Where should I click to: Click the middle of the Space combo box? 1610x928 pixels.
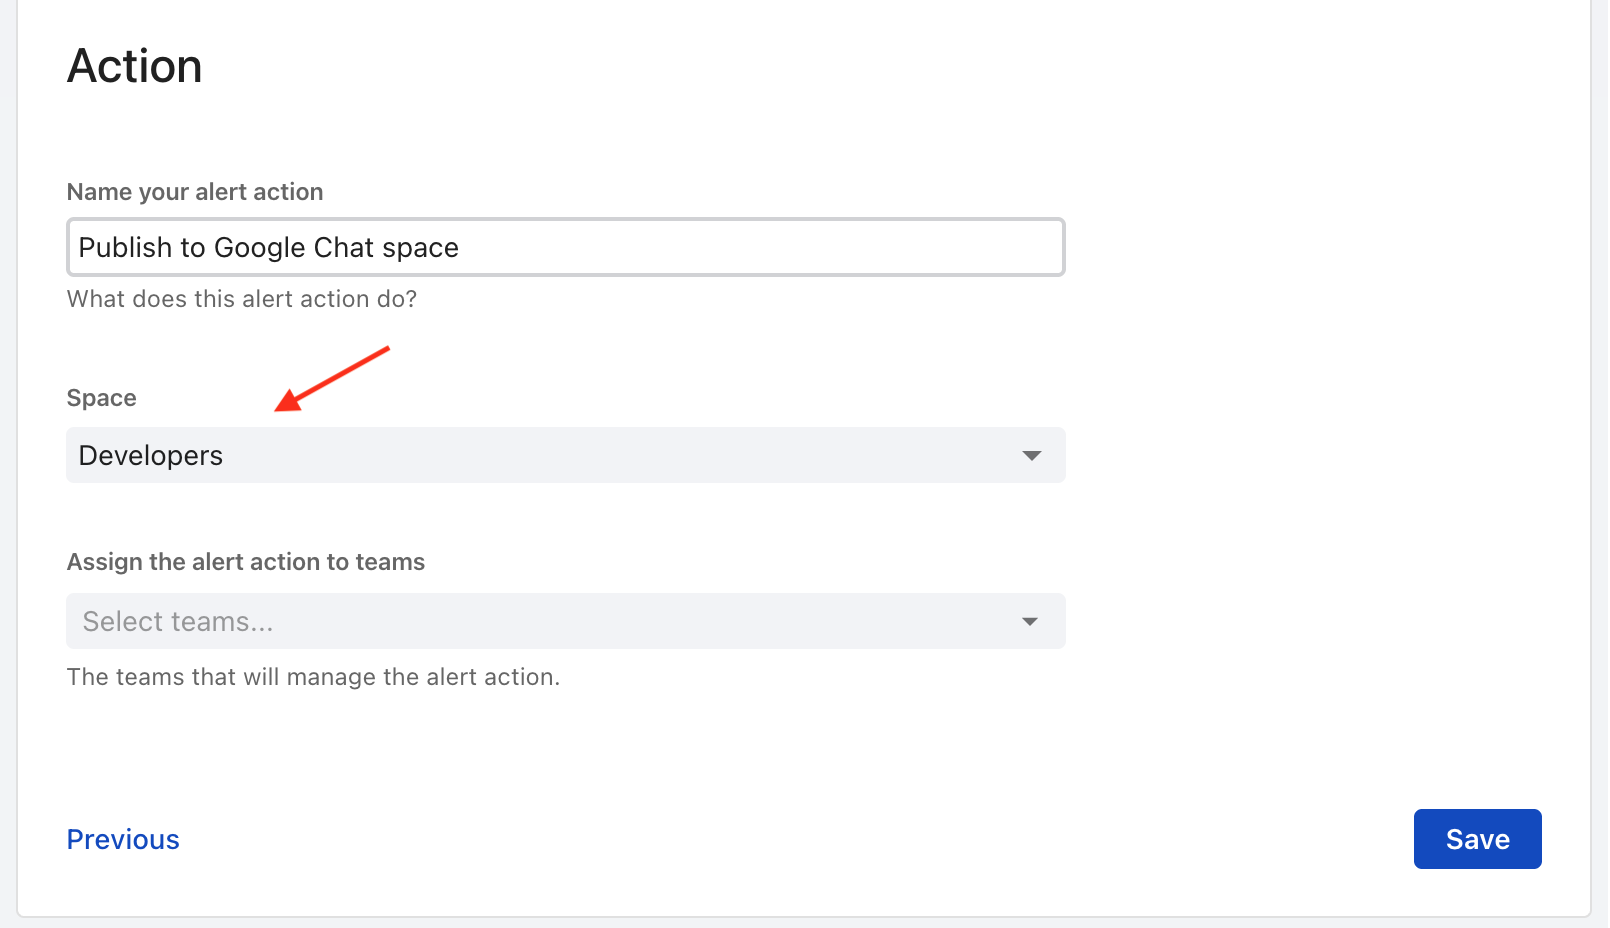point(565,456)
